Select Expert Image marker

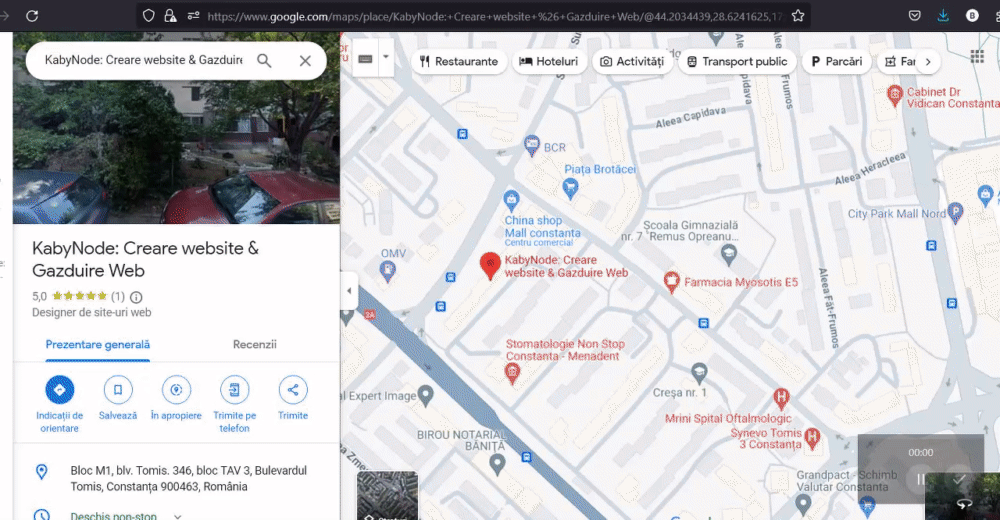point(425,395)
